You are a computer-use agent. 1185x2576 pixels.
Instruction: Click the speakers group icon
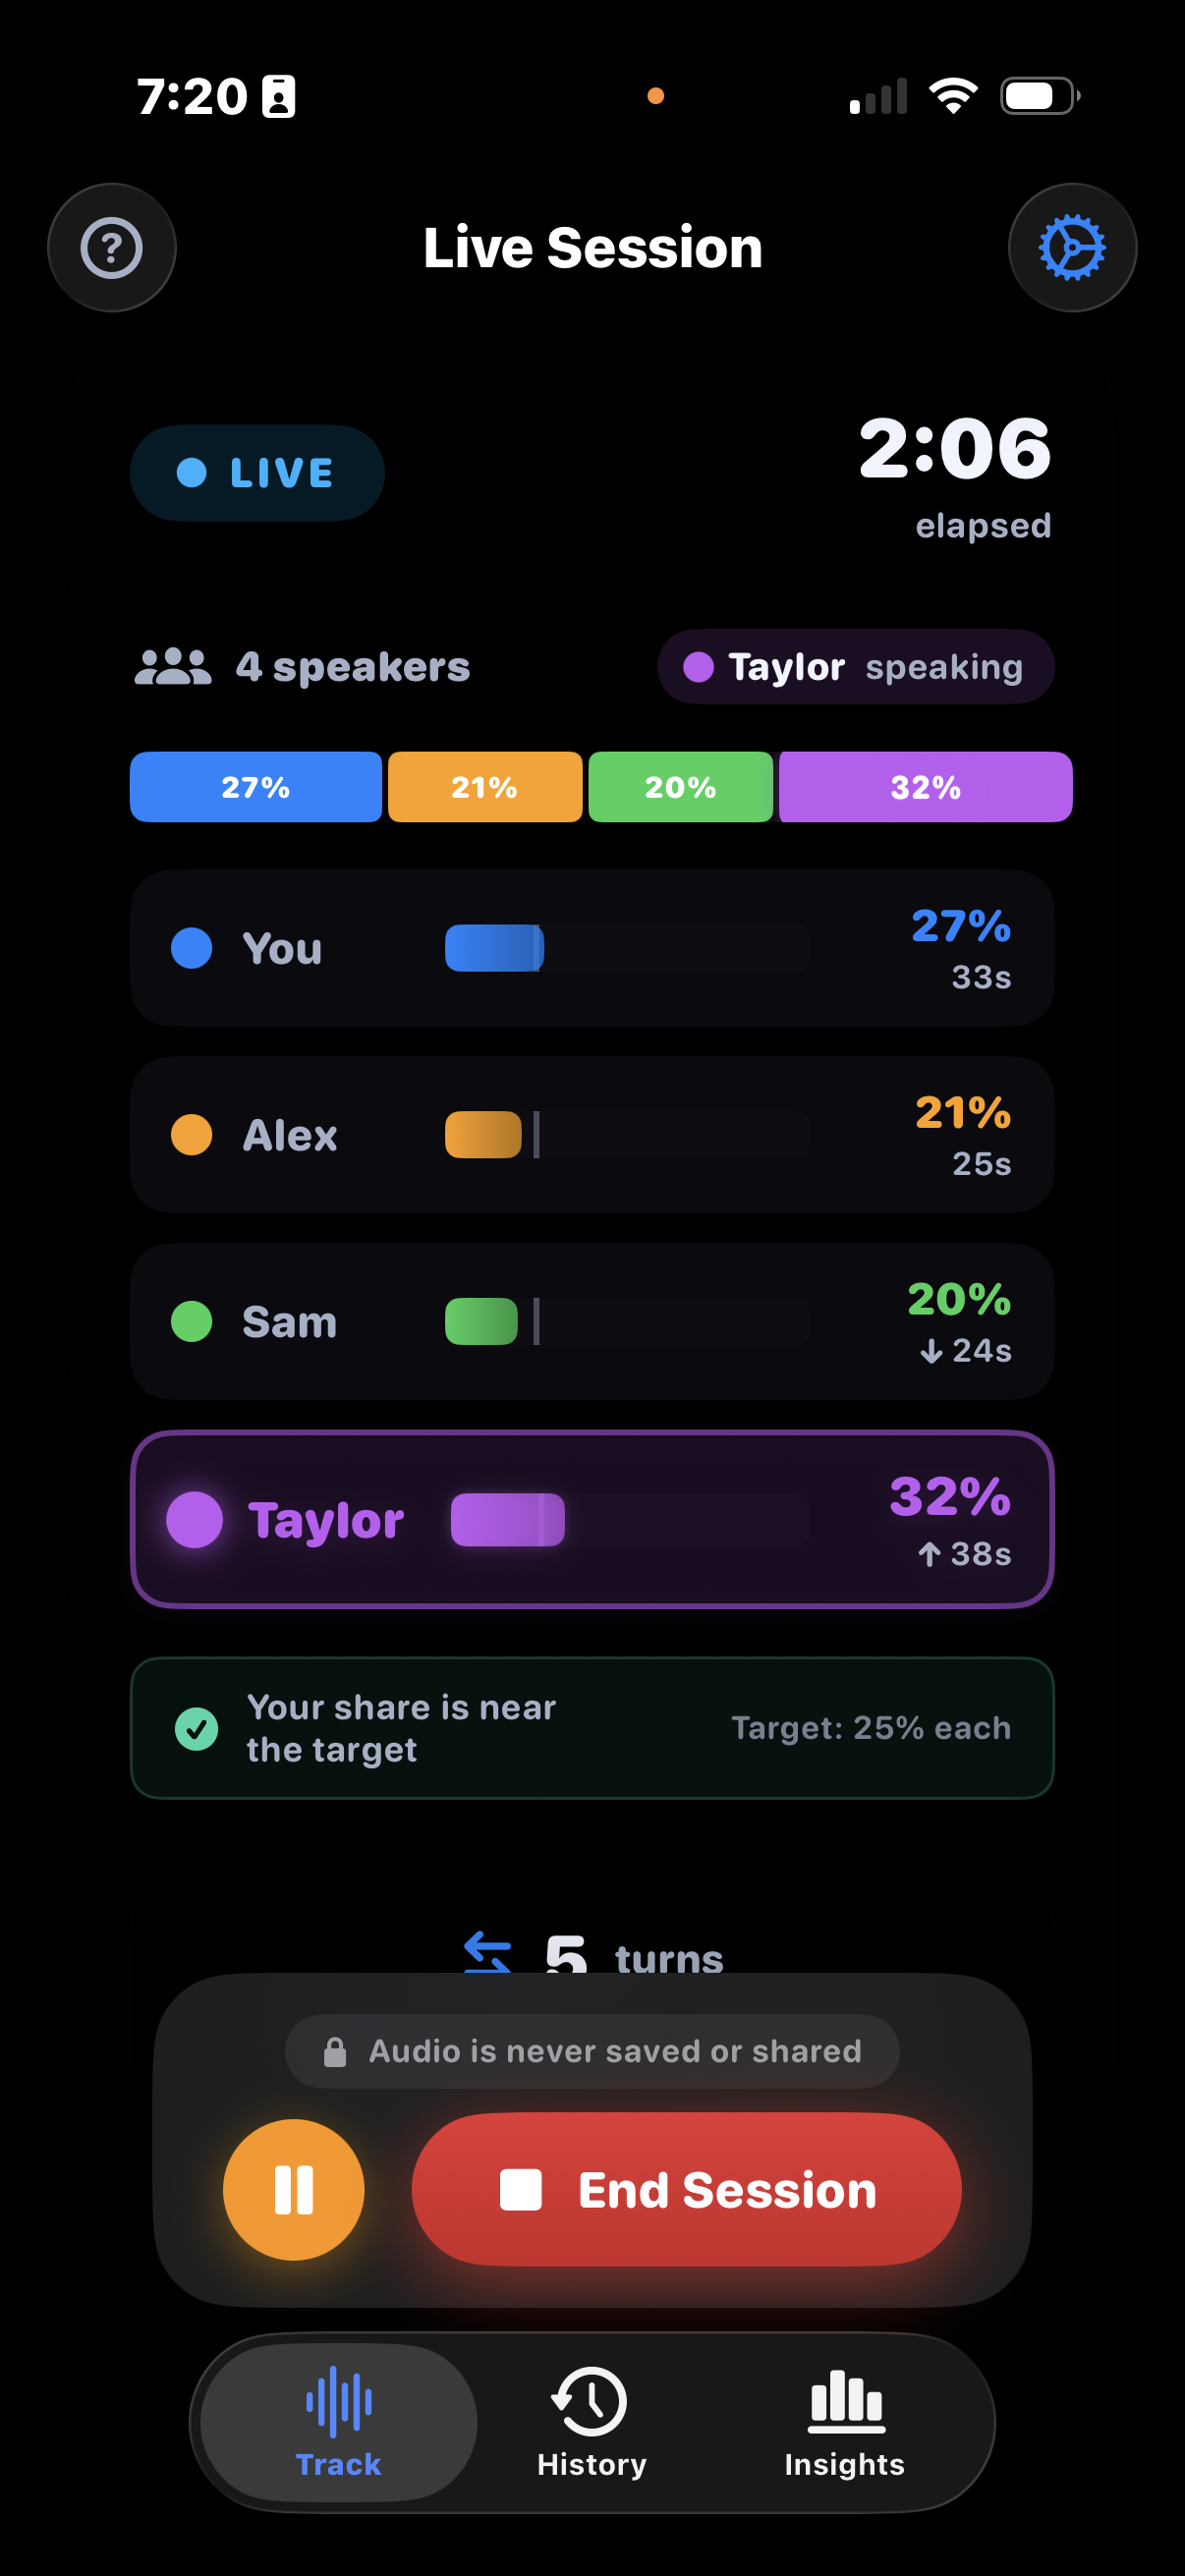[x=172, y=664]
